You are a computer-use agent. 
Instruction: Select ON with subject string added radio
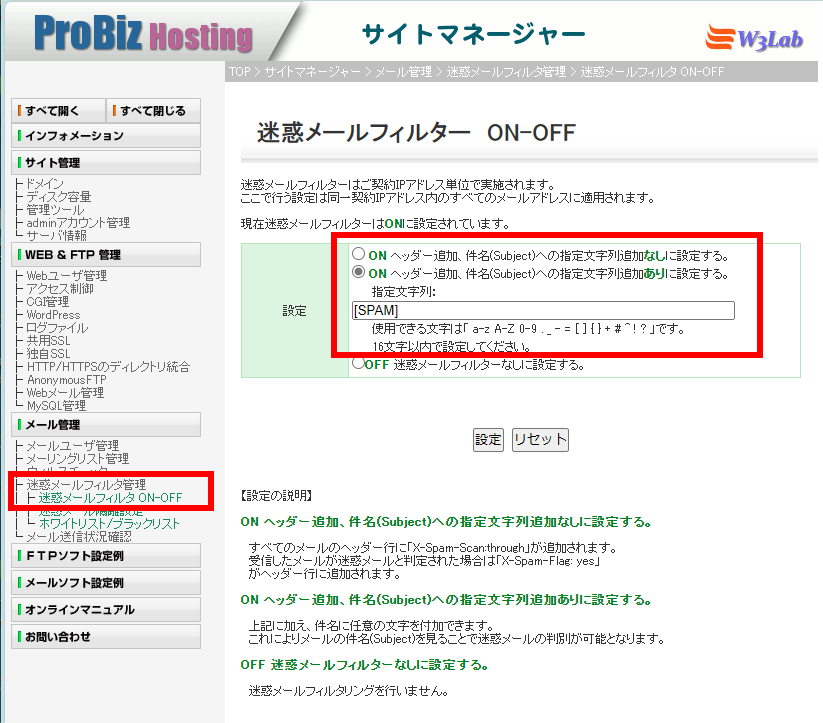[x=358, y=273]
